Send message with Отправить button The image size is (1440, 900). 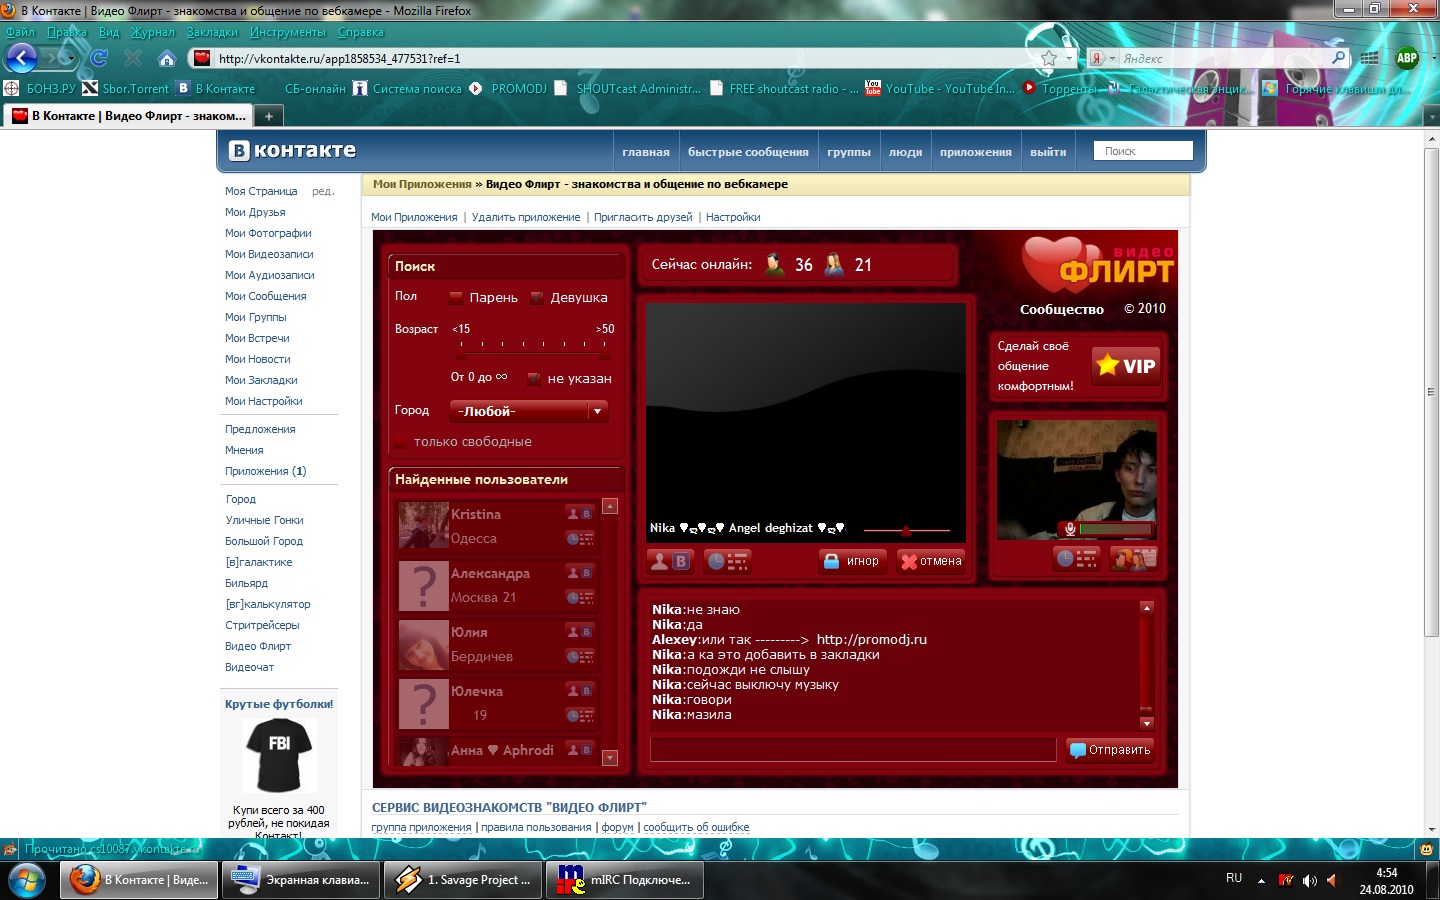(x=1110, y=750)
